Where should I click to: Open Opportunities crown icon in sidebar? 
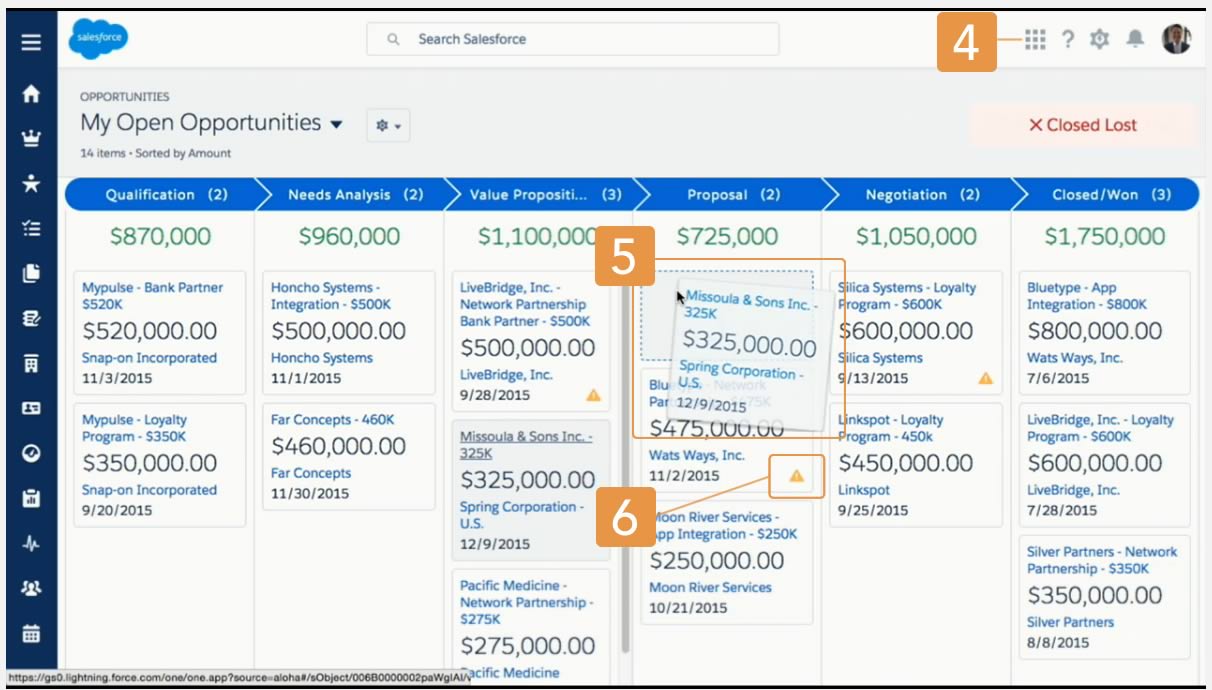click(x=31, y=138)
